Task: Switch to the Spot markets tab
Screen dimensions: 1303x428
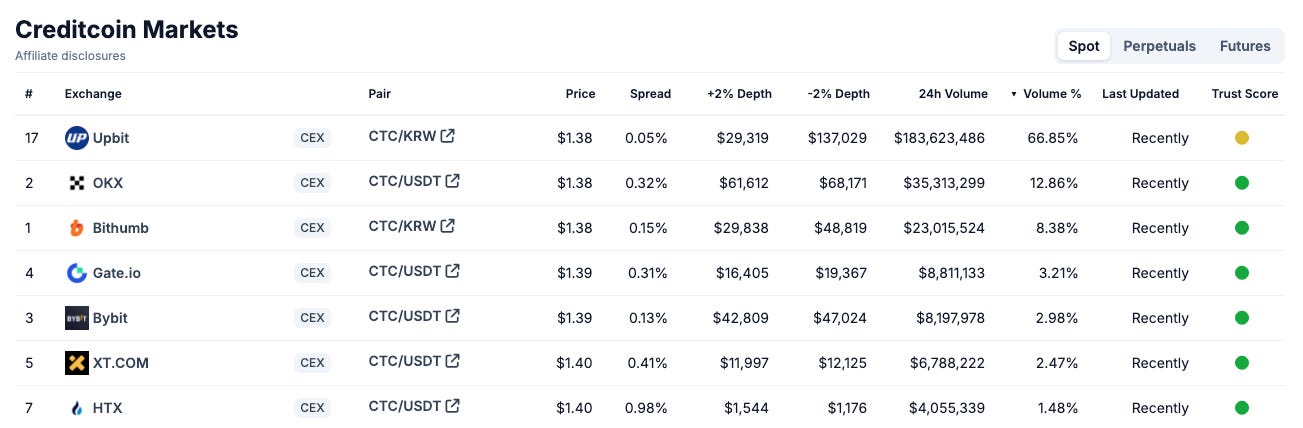Action: [x=1083, y=46]
